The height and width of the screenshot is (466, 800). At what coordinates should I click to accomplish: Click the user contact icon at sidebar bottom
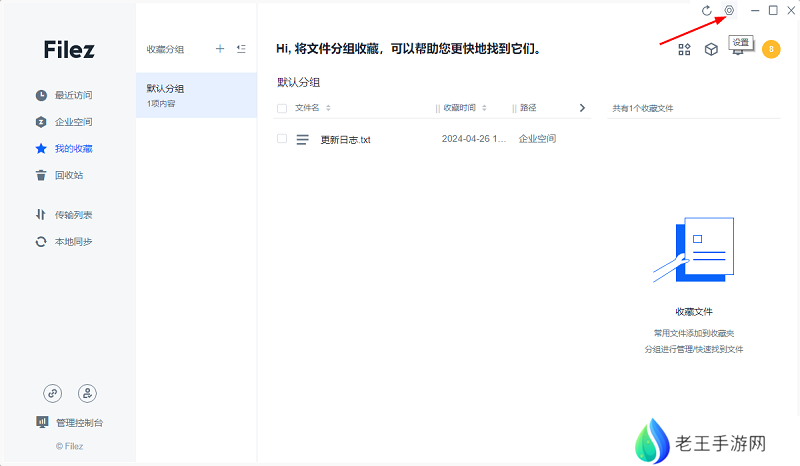click(87, 393)
